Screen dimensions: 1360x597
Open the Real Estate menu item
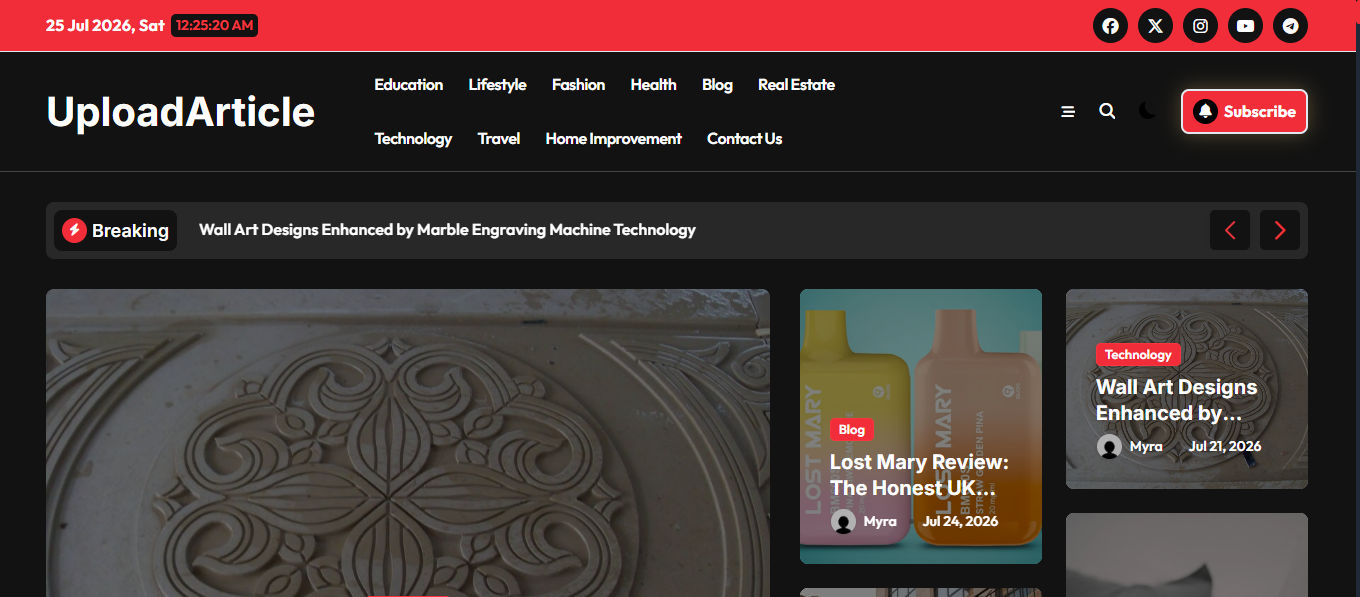(796, 85)
